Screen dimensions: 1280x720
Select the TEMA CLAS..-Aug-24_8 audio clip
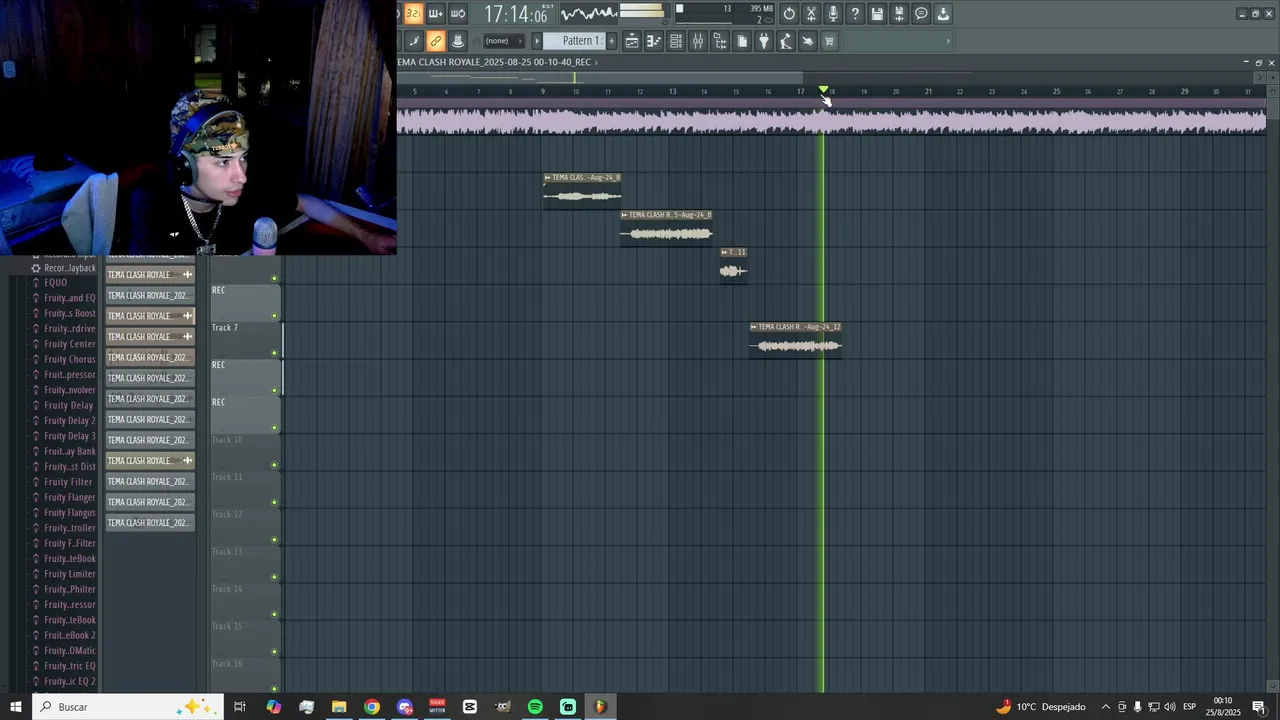[x=582, y=190]
